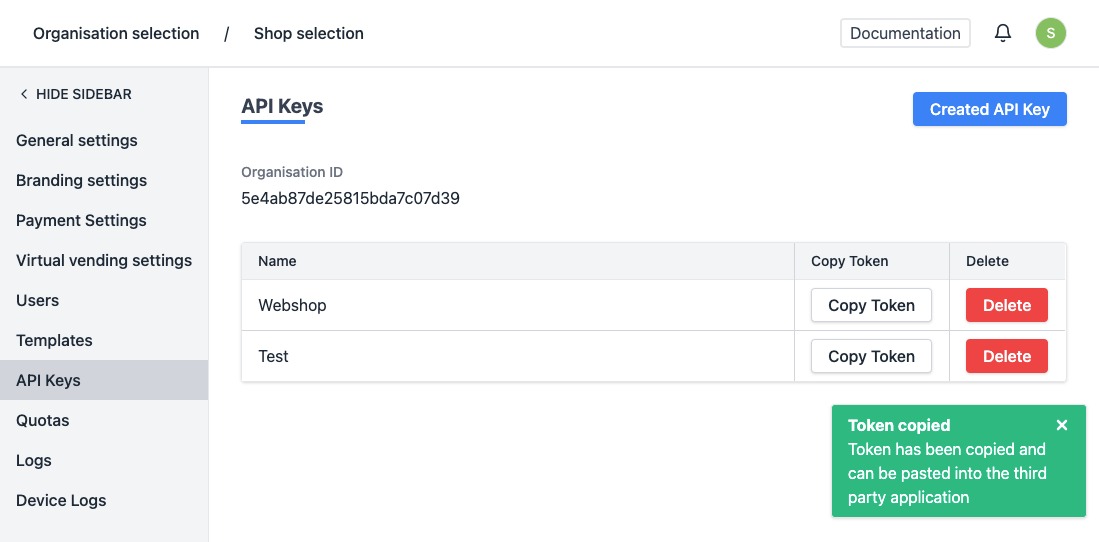This screenshot has width=1099, height=542.
Task: View Quotas from the sidebar
Action: coord(43,420)
